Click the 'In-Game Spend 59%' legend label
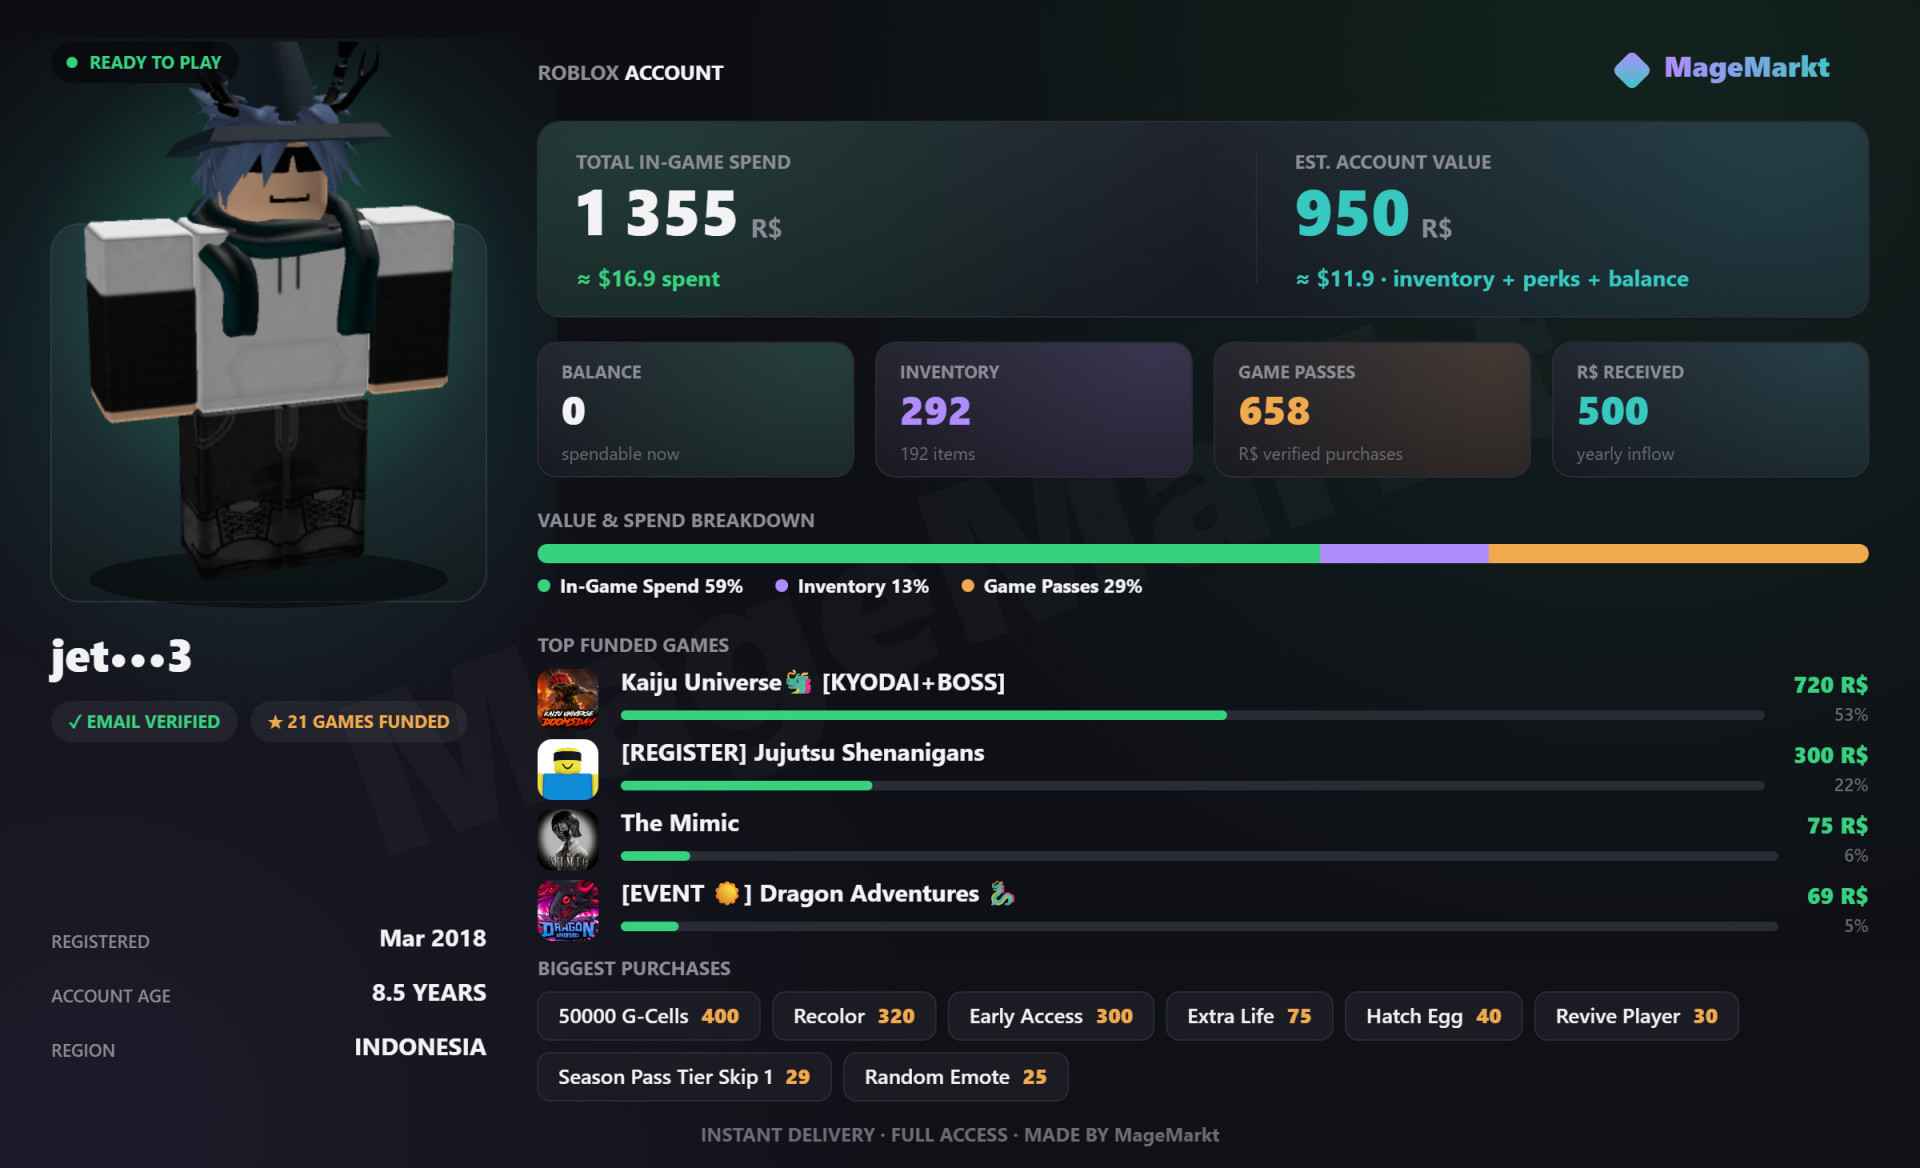Image resolution: width=1920 pixels, height=1168 pixels. pyautogui.click(x=651, y=586)
